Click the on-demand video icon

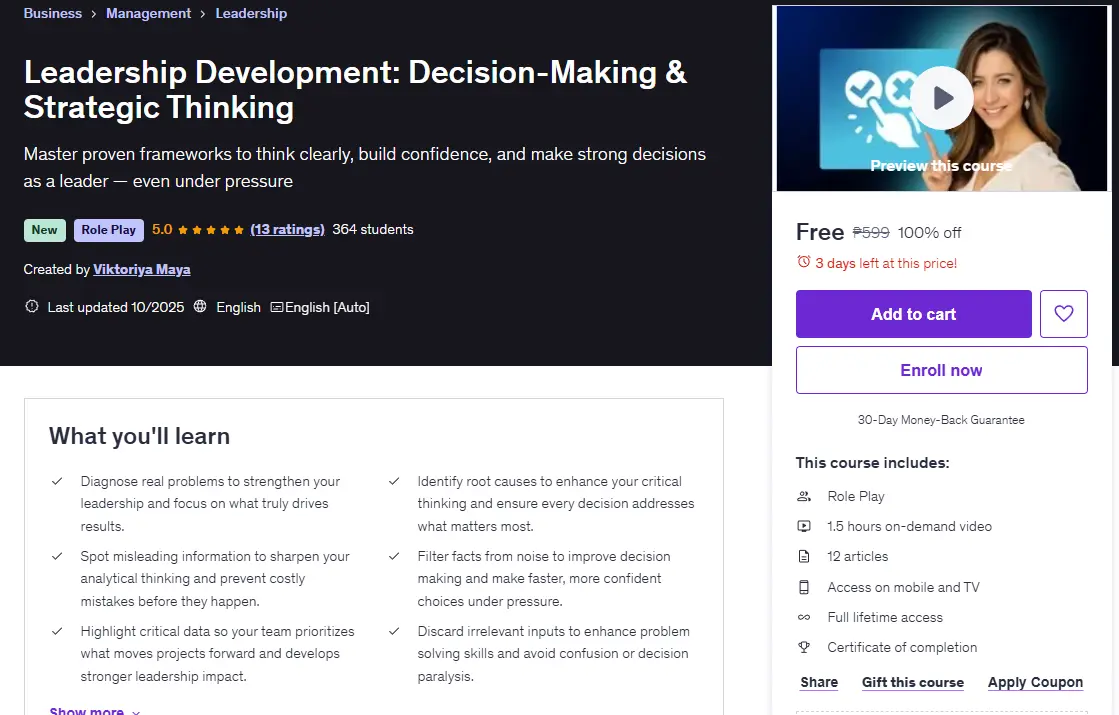pos(804,526)
